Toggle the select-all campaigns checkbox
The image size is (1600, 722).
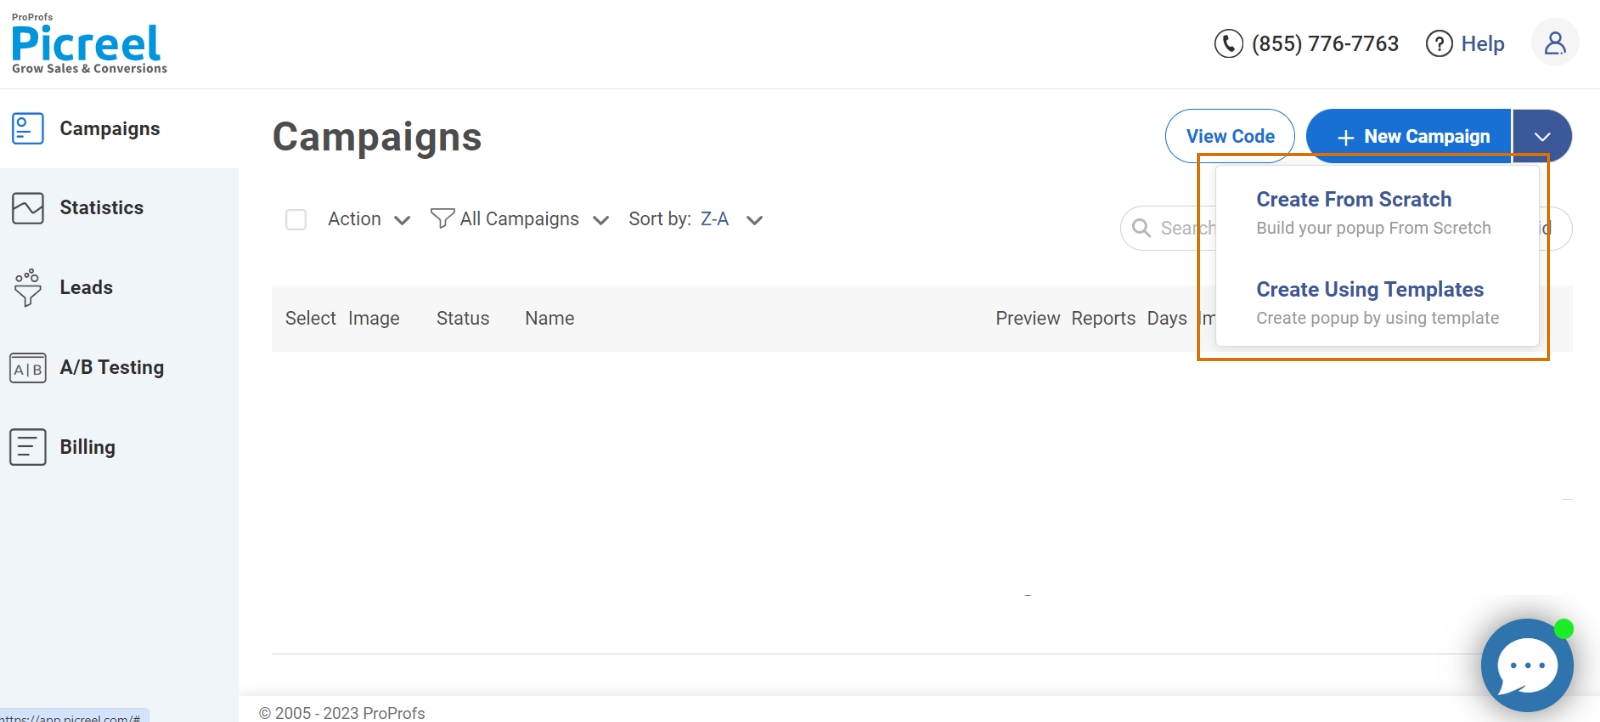296,219
